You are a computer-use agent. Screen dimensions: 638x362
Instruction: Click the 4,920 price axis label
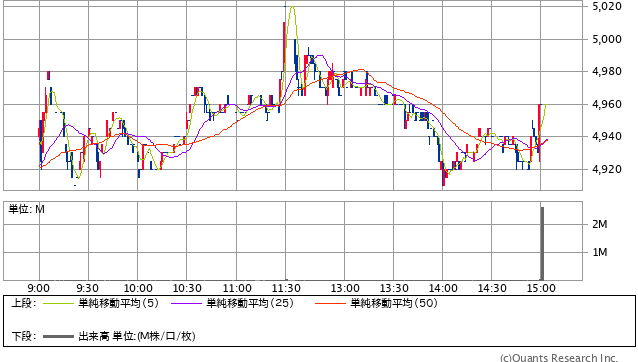607,169
